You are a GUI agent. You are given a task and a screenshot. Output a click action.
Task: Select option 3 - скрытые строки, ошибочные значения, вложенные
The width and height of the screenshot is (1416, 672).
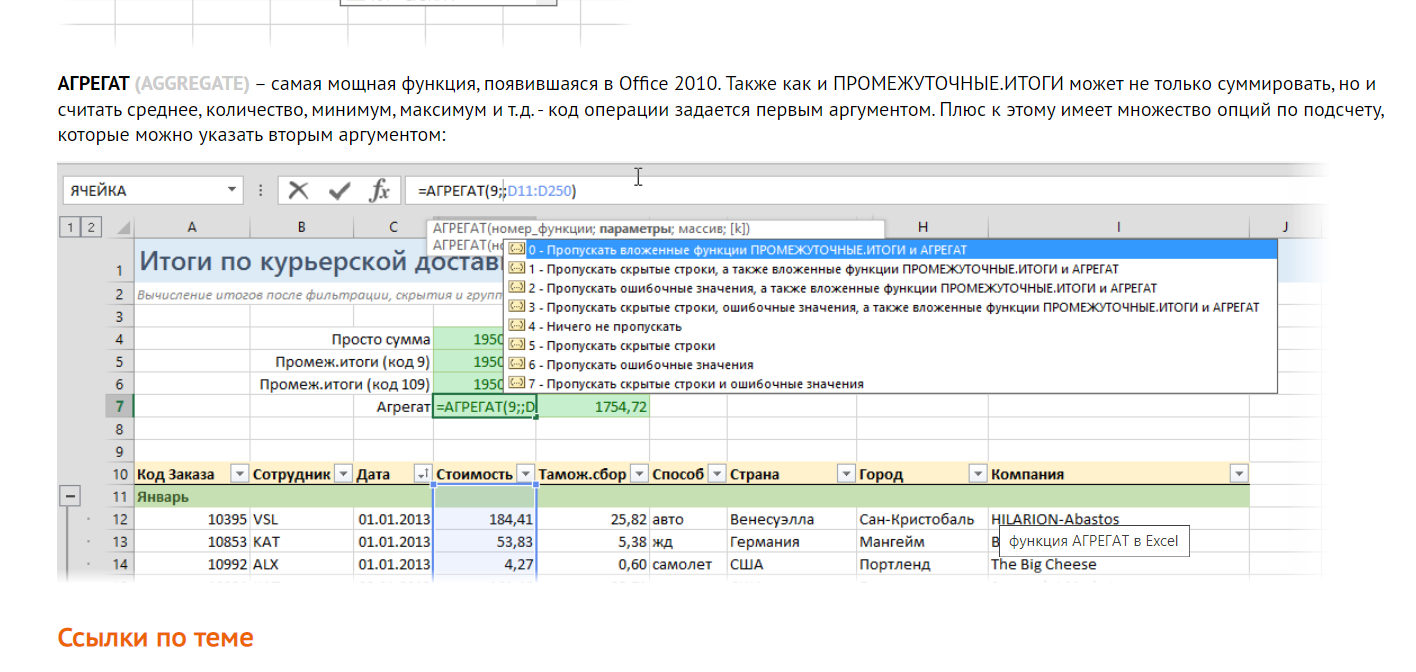pyautogui.click(x=890, y=307)
